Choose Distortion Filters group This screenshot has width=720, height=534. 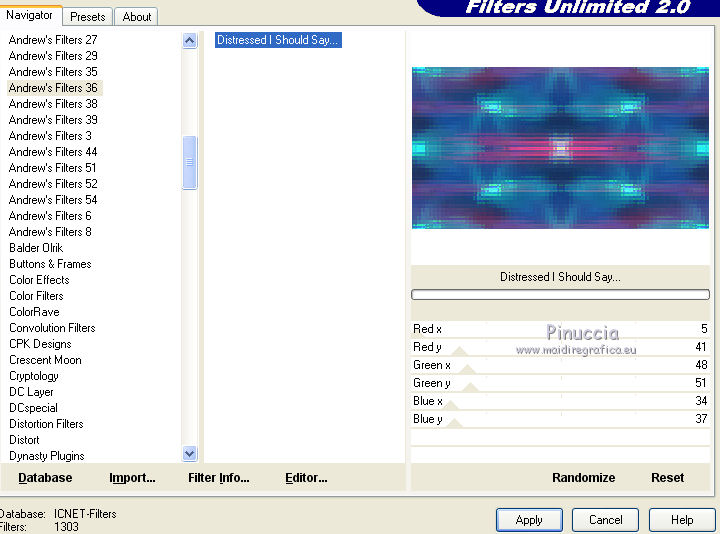(x=46, y=424)
